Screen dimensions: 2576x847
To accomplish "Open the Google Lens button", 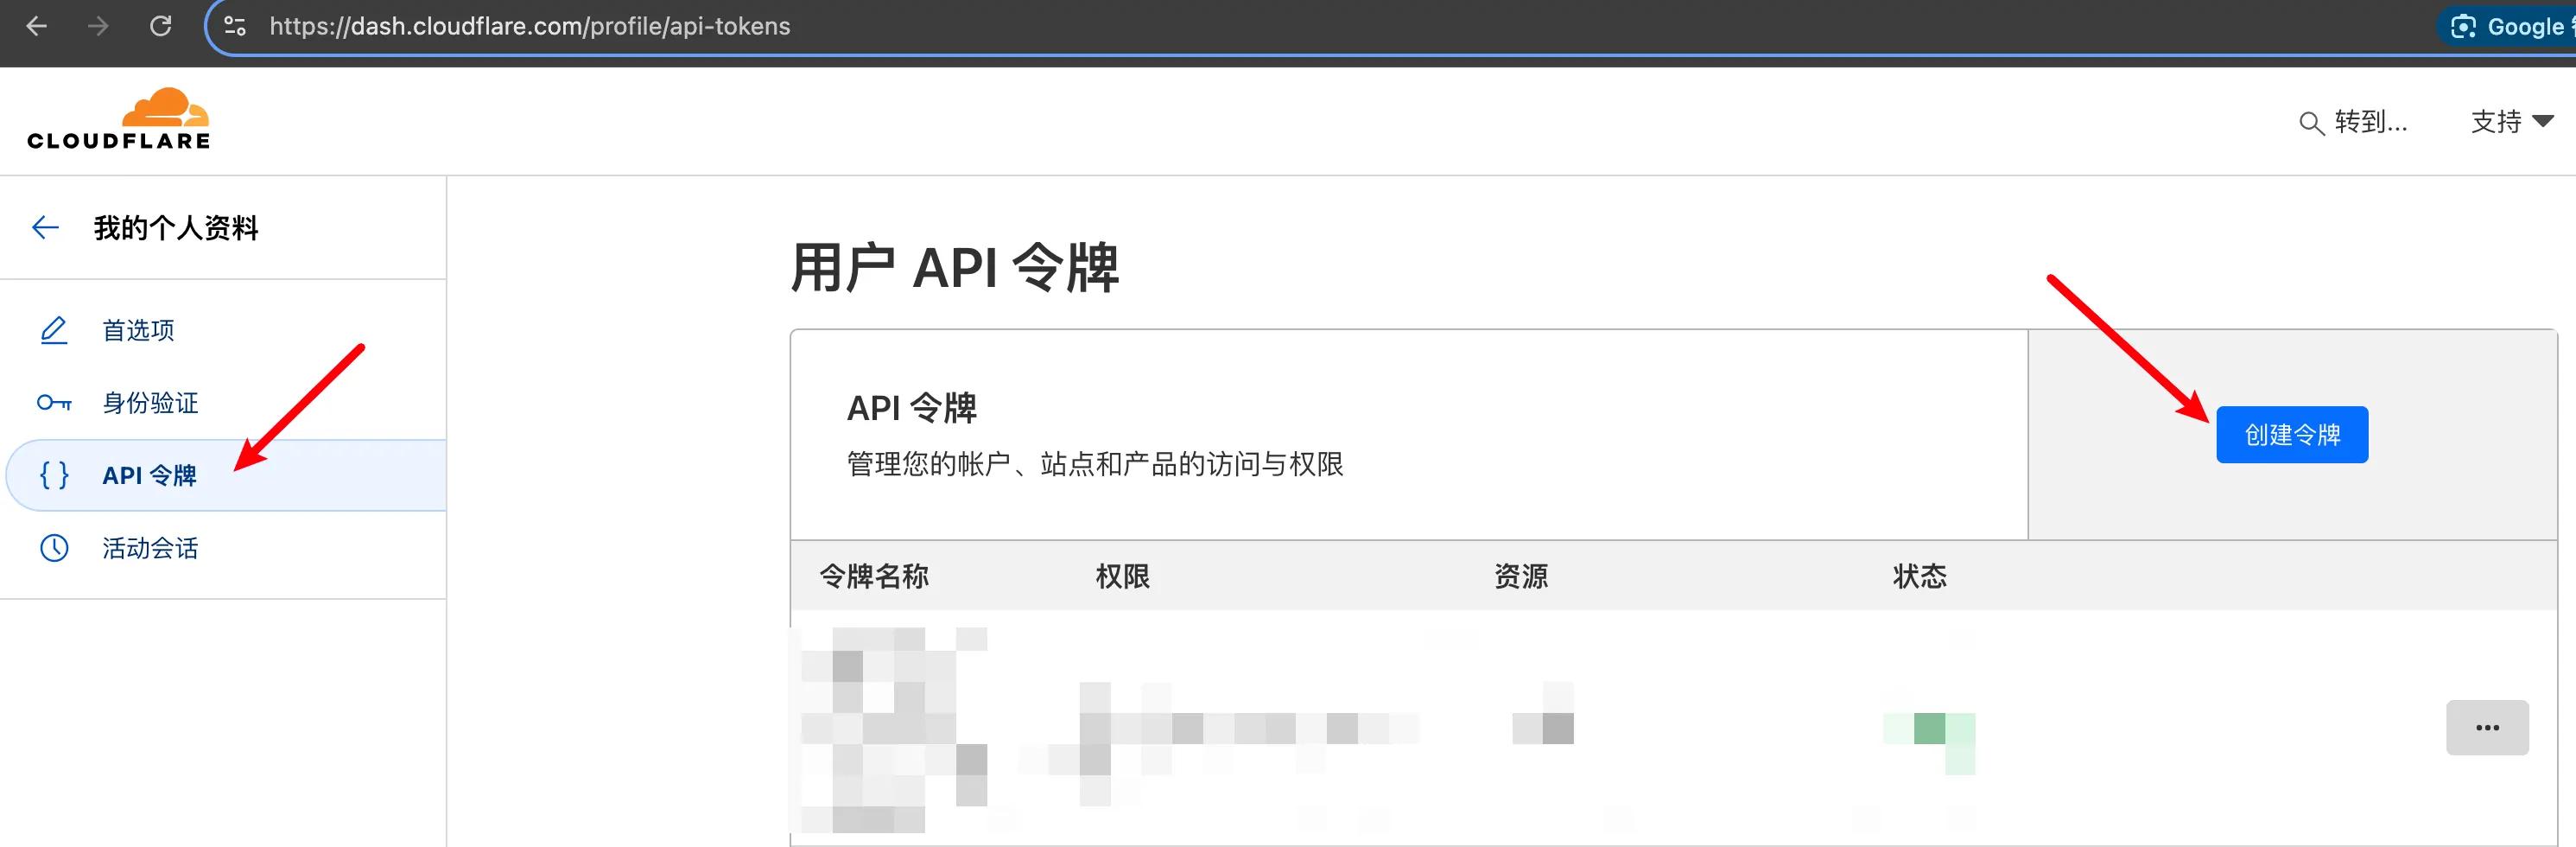I will point(2507,27).
